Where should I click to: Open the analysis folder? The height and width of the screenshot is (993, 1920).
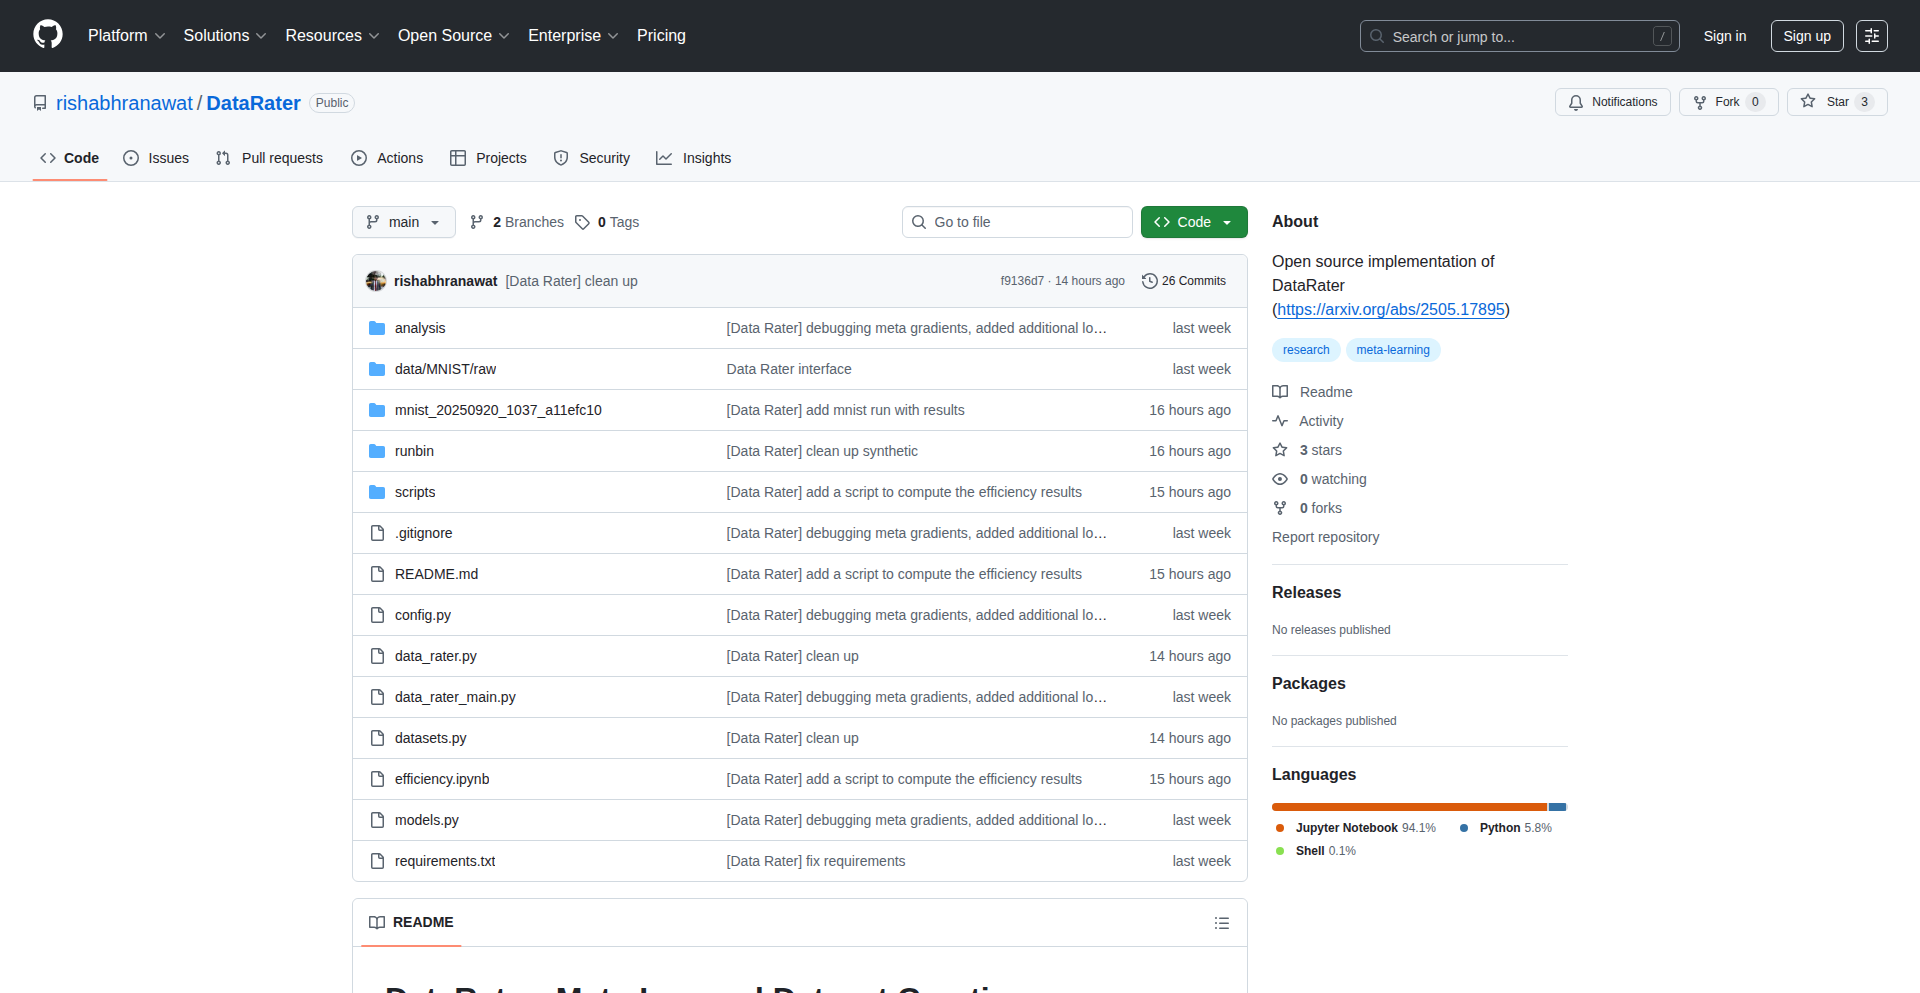tap(420, 328)
